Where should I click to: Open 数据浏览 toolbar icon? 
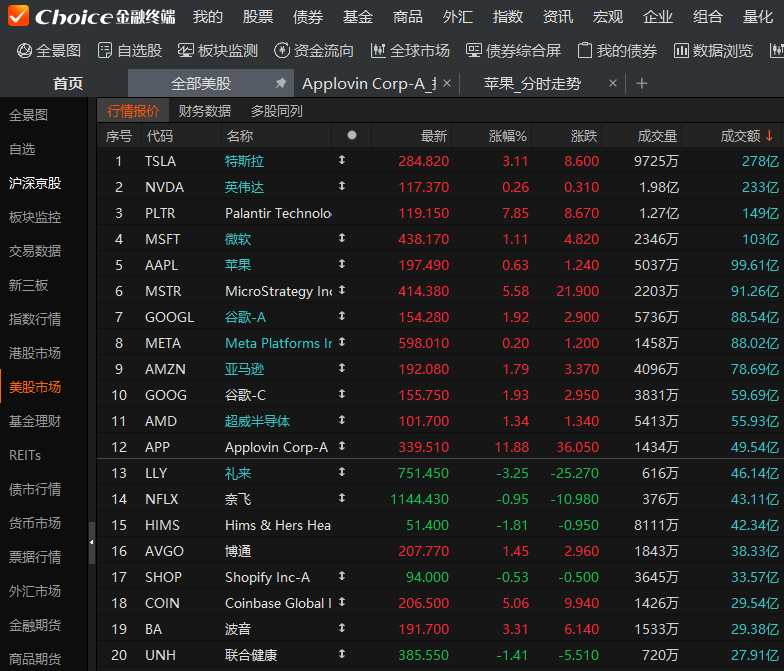pos(681,50)
